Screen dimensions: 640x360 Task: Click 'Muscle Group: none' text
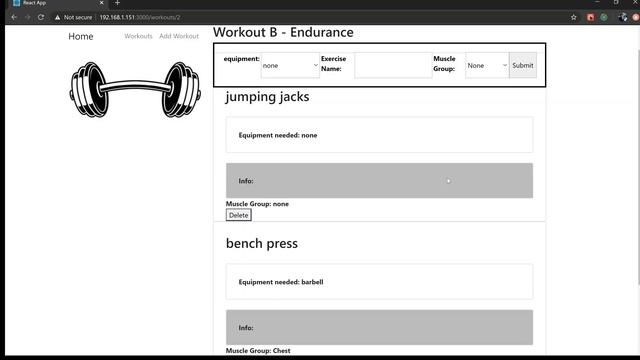(257, 204)
